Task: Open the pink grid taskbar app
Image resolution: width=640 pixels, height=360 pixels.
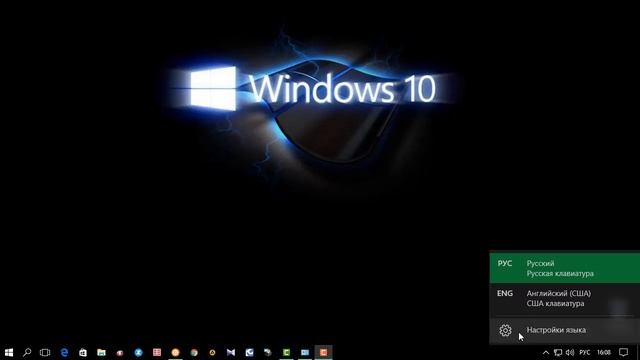Action: point(157,352)
